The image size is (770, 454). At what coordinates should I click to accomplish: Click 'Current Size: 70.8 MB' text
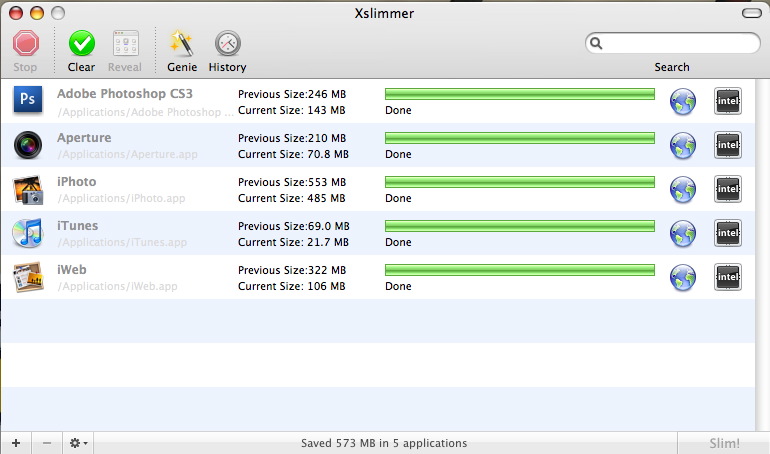(x=293, y=154)
